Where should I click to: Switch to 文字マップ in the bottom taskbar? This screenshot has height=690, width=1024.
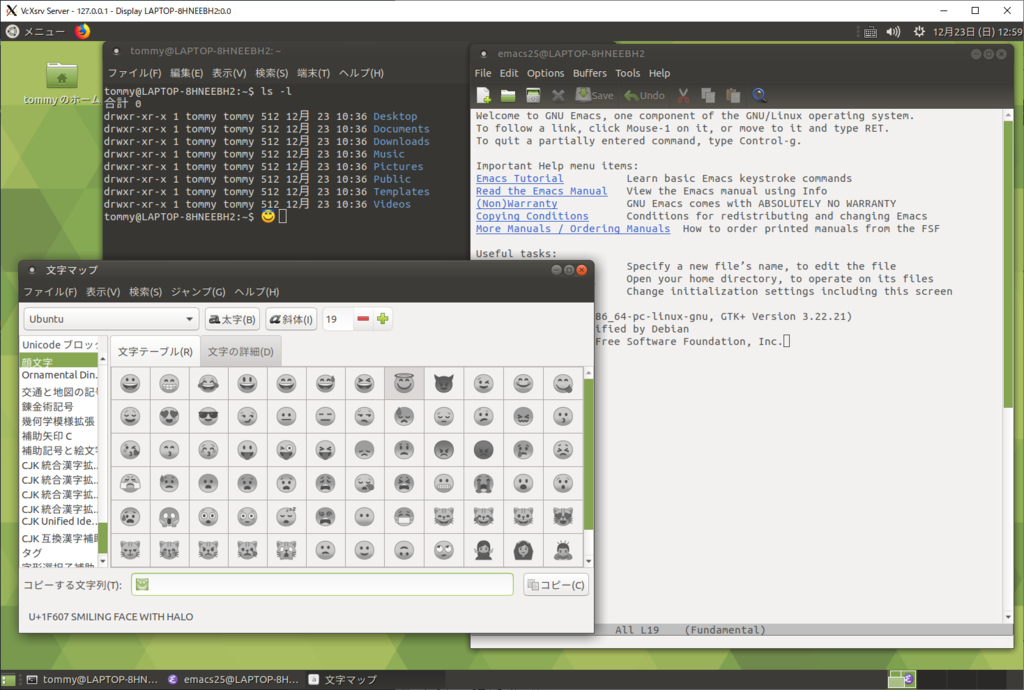343,680
